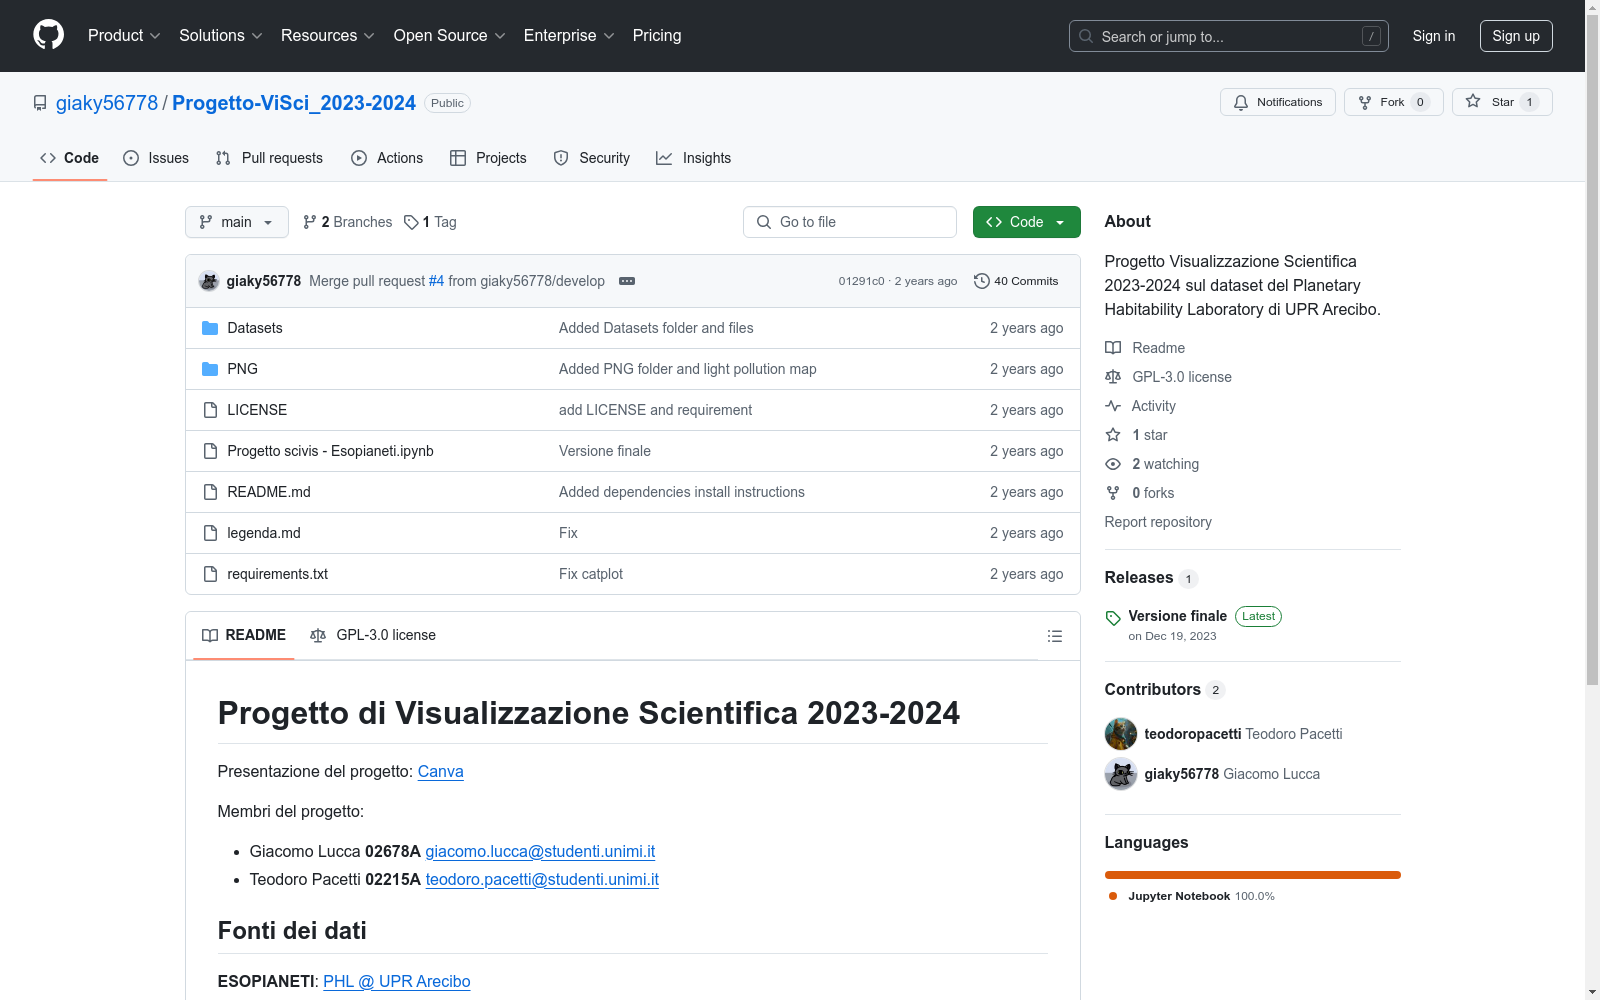Expand the Enterprise menu
The width and height of the screenshot is (1600, 1000).
point(569,36)
